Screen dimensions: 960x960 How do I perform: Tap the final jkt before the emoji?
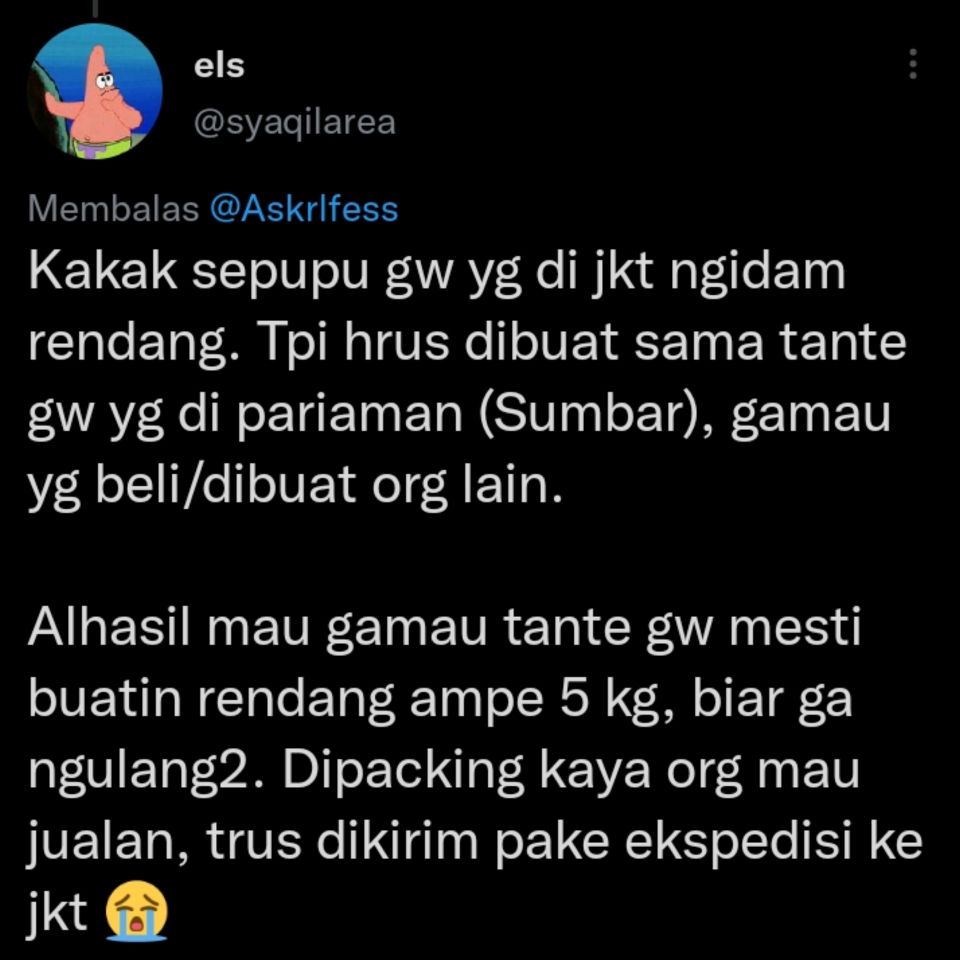click(x=58, y=912)
